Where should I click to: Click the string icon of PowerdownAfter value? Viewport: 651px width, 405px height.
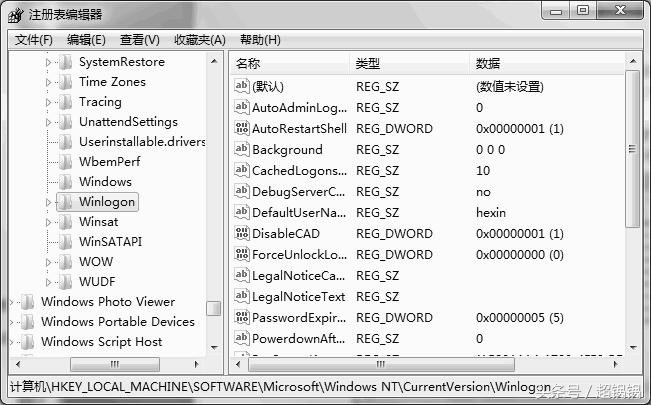pos(242,338)
